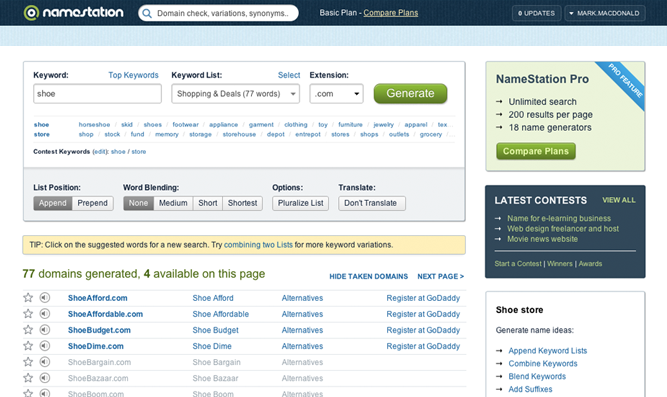Play pronunciation of ShoeAfford.com
The height and width of the screenshot is (397, 667).
[45, 298]
